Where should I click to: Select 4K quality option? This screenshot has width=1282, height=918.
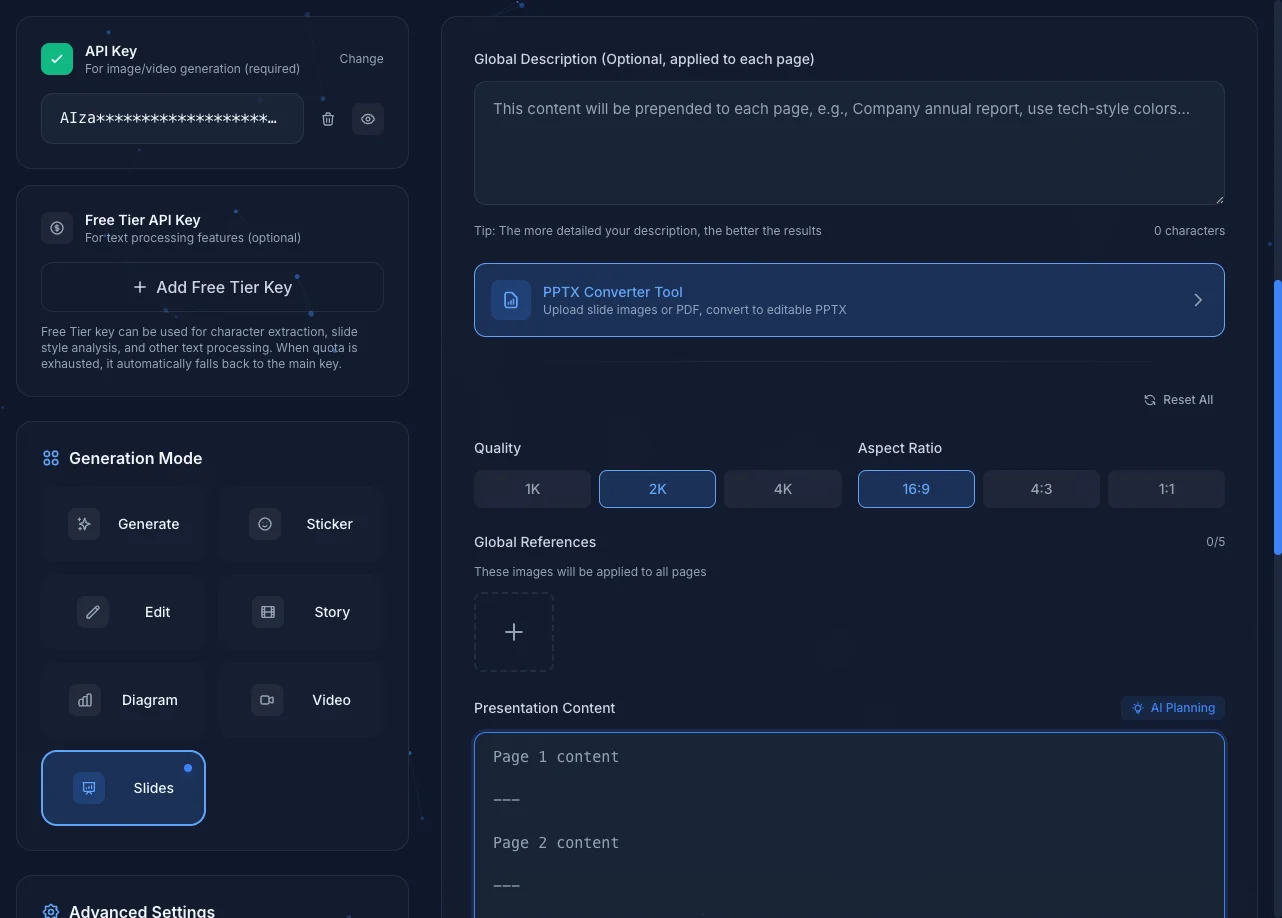point(782,488)
